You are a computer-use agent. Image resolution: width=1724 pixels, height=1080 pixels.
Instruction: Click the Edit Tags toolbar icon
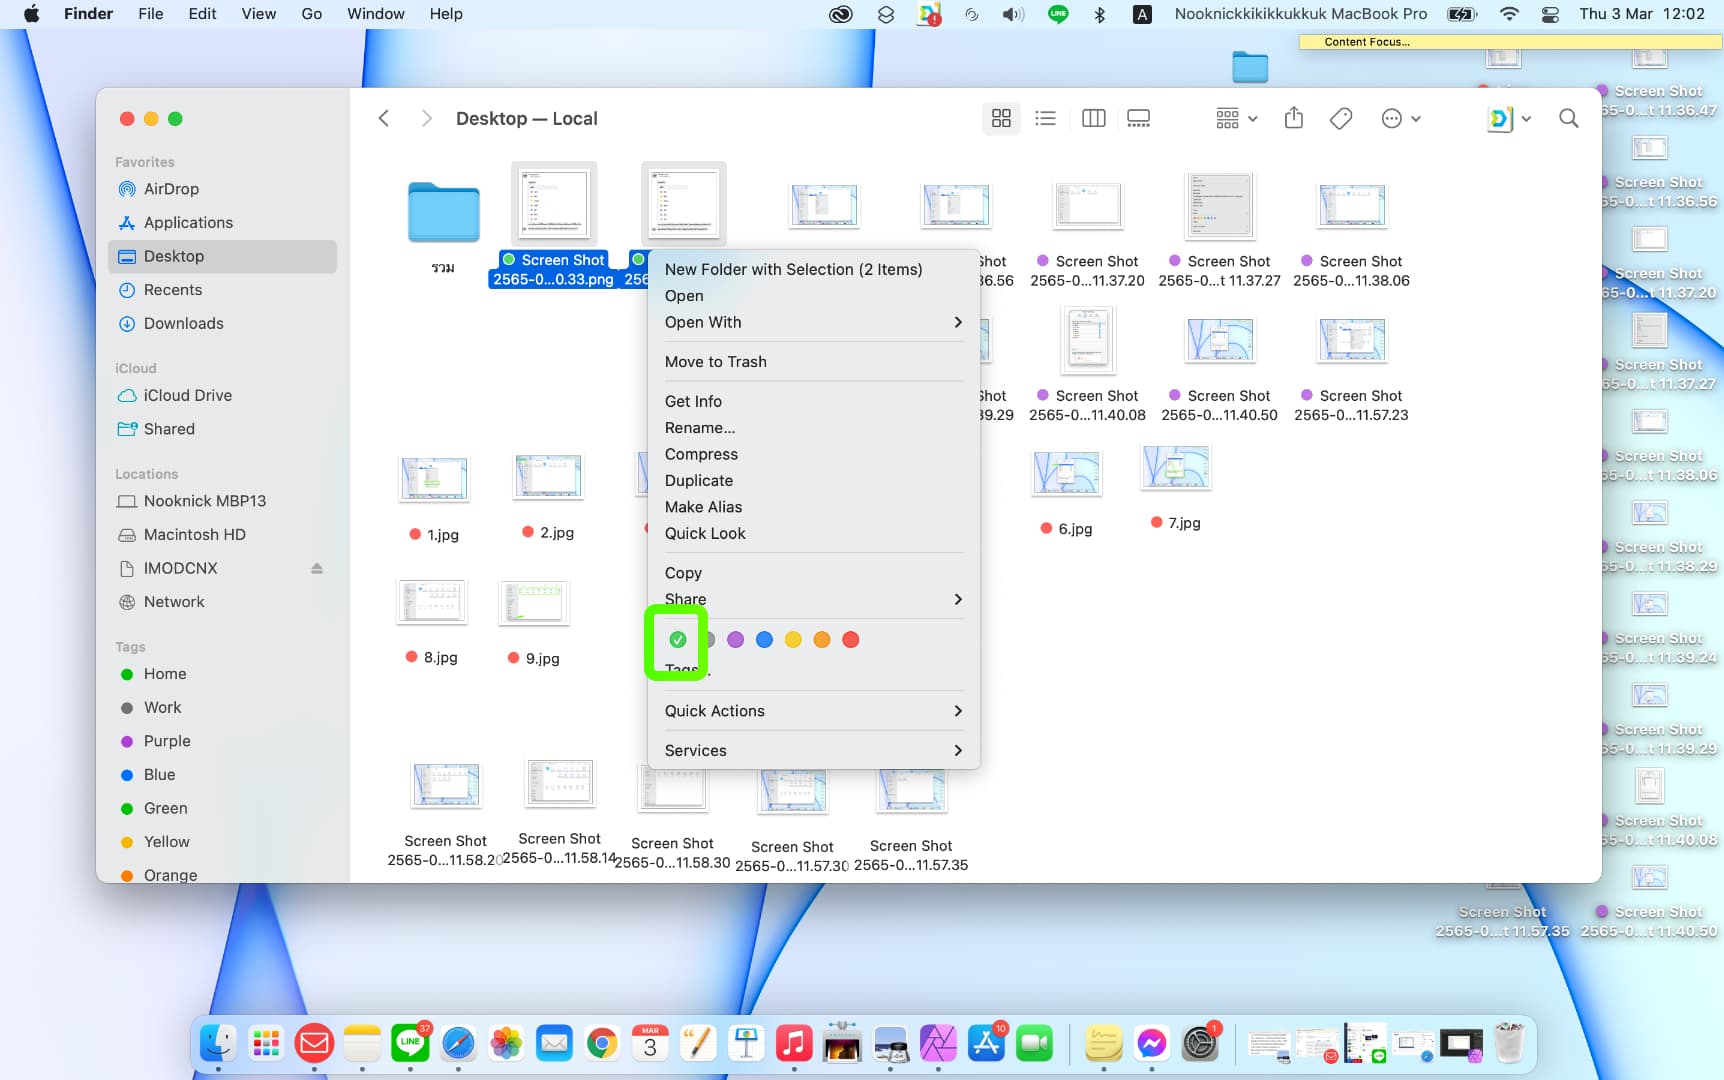[1341, 119]
